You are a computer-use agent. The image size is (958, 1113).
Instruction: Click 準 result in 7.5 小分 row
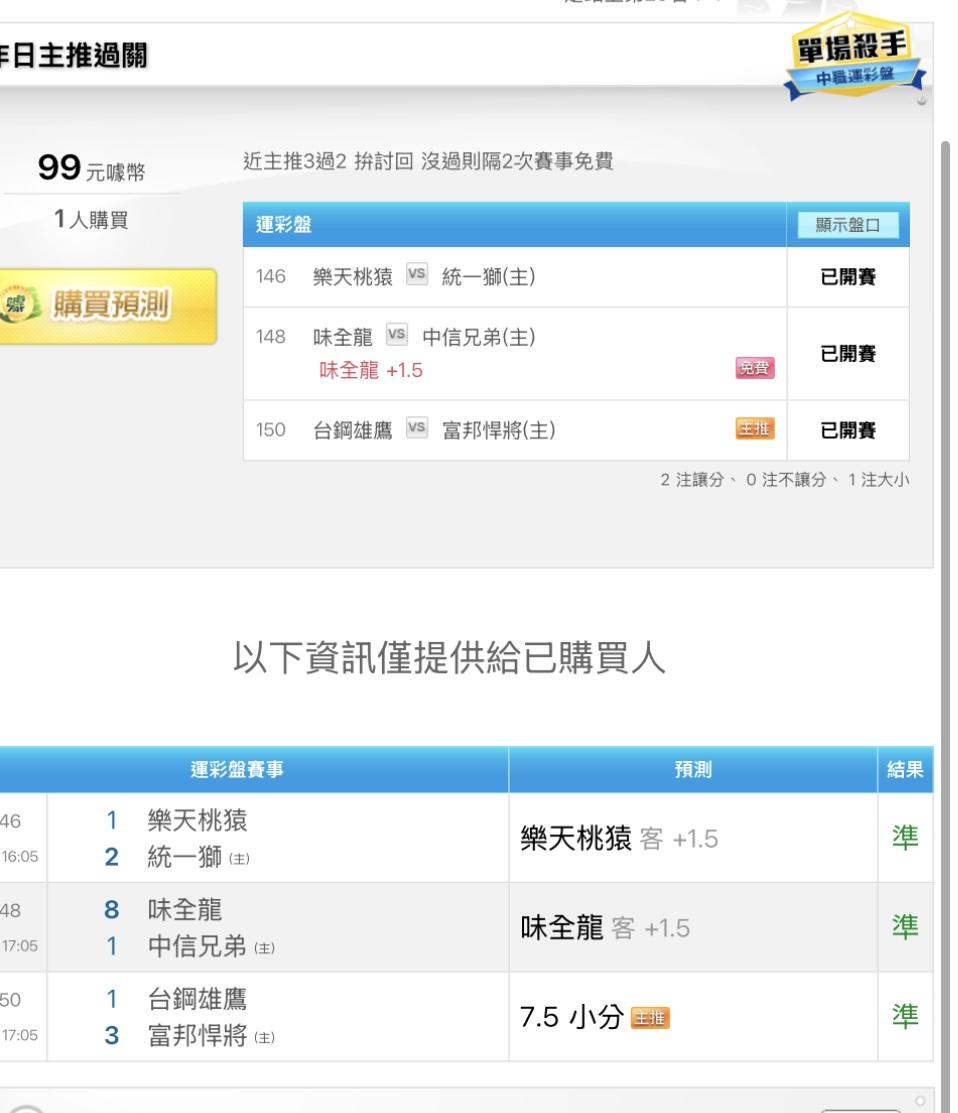coord(905,1016)
